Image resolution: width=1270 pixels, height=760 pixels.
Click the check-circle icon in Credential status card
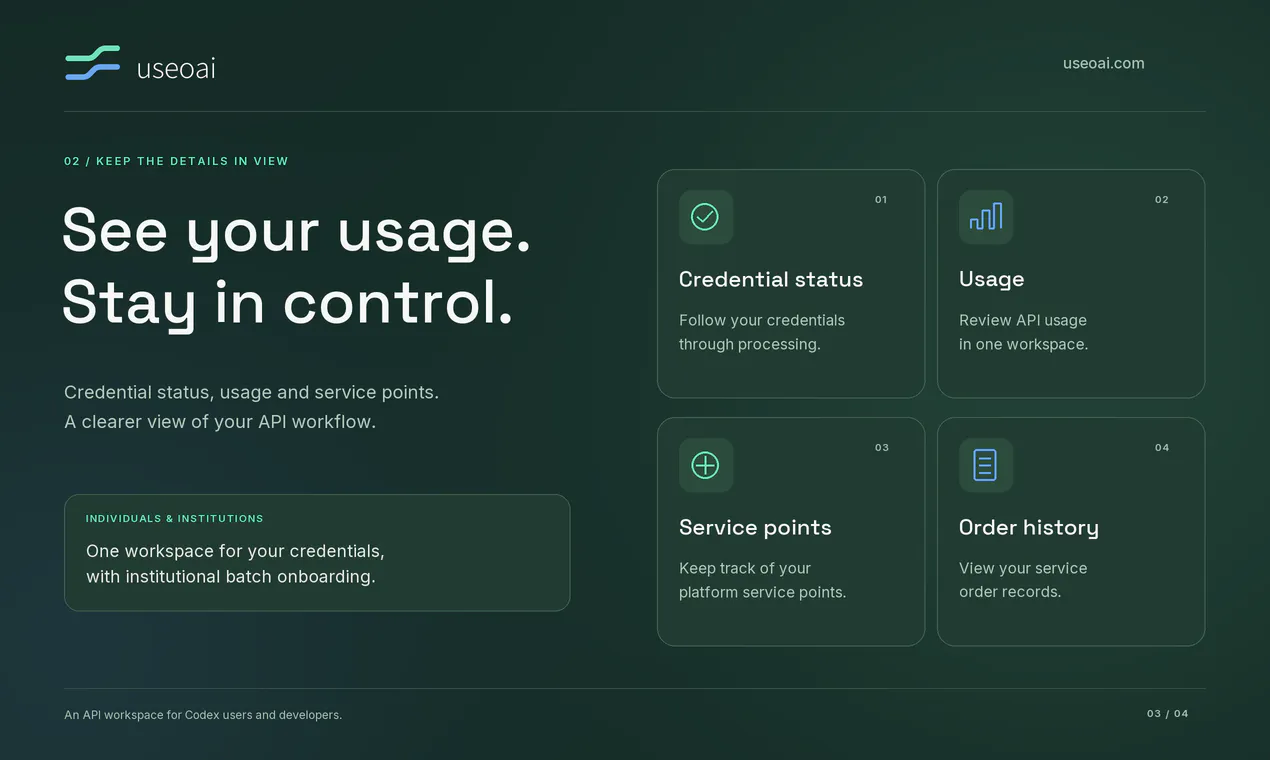(x=705, y=217)
